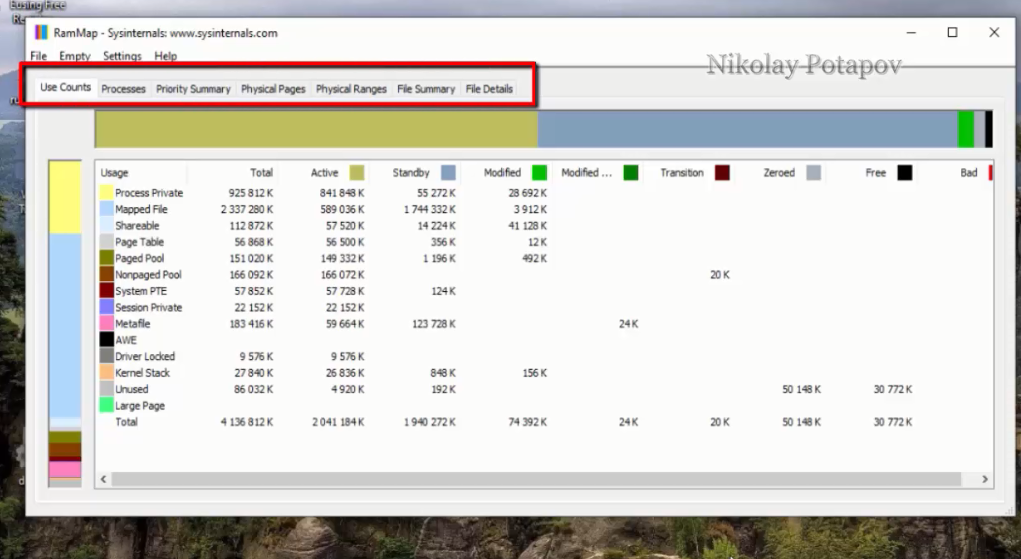Click the Process Private yellow swatch

[x=106, y=193]
